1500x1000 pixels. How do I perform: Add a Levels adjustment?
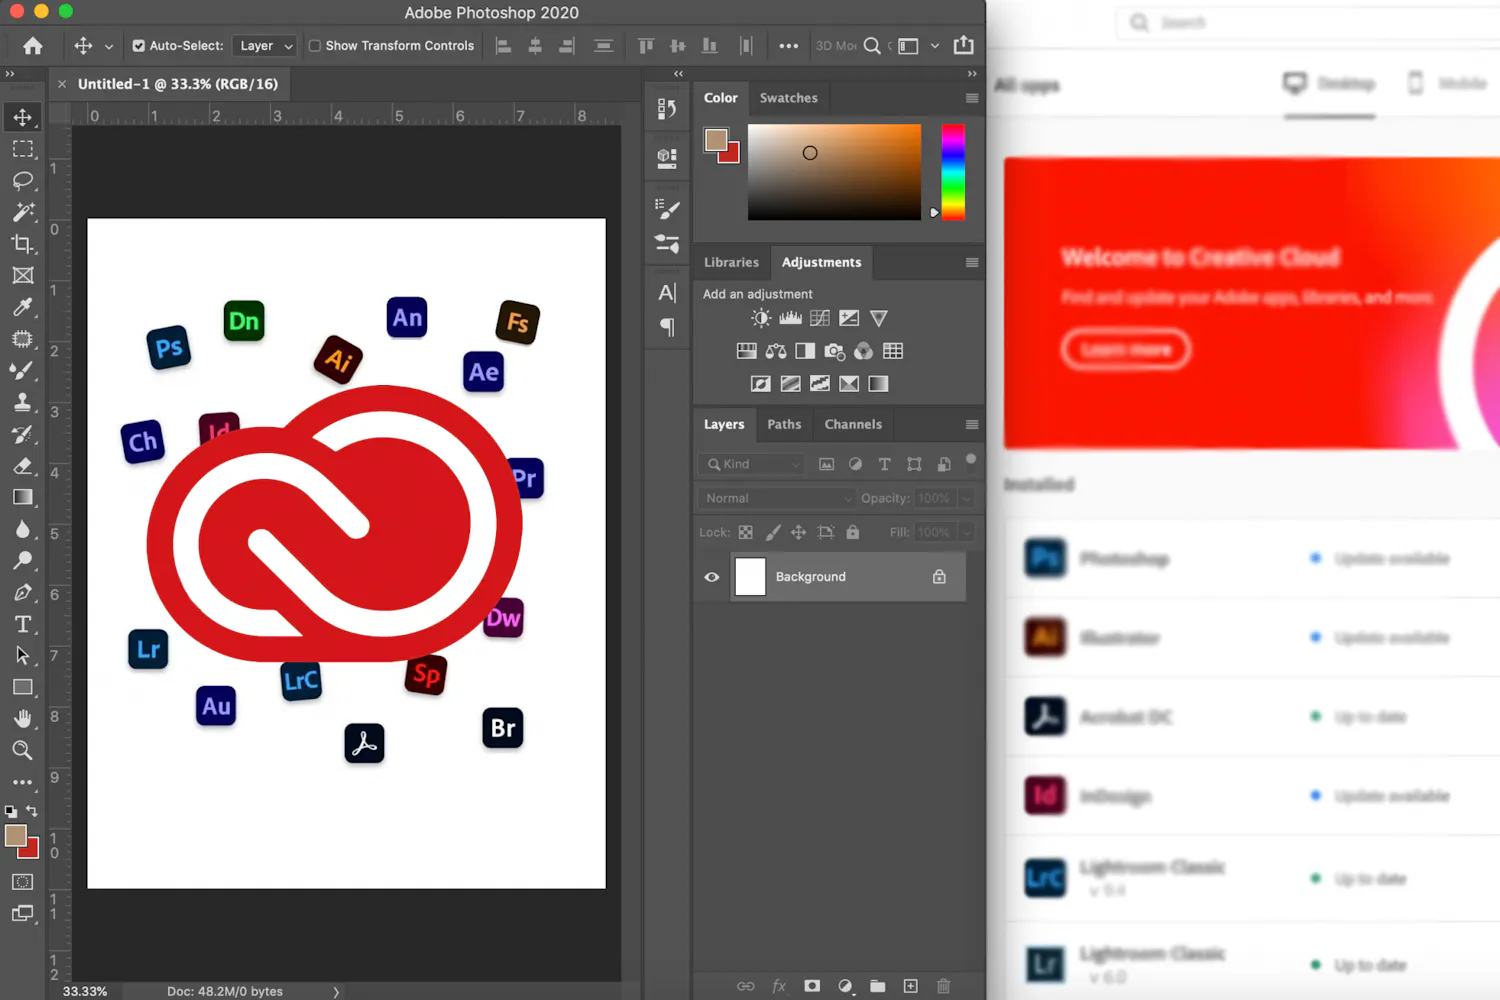[790, 318]
